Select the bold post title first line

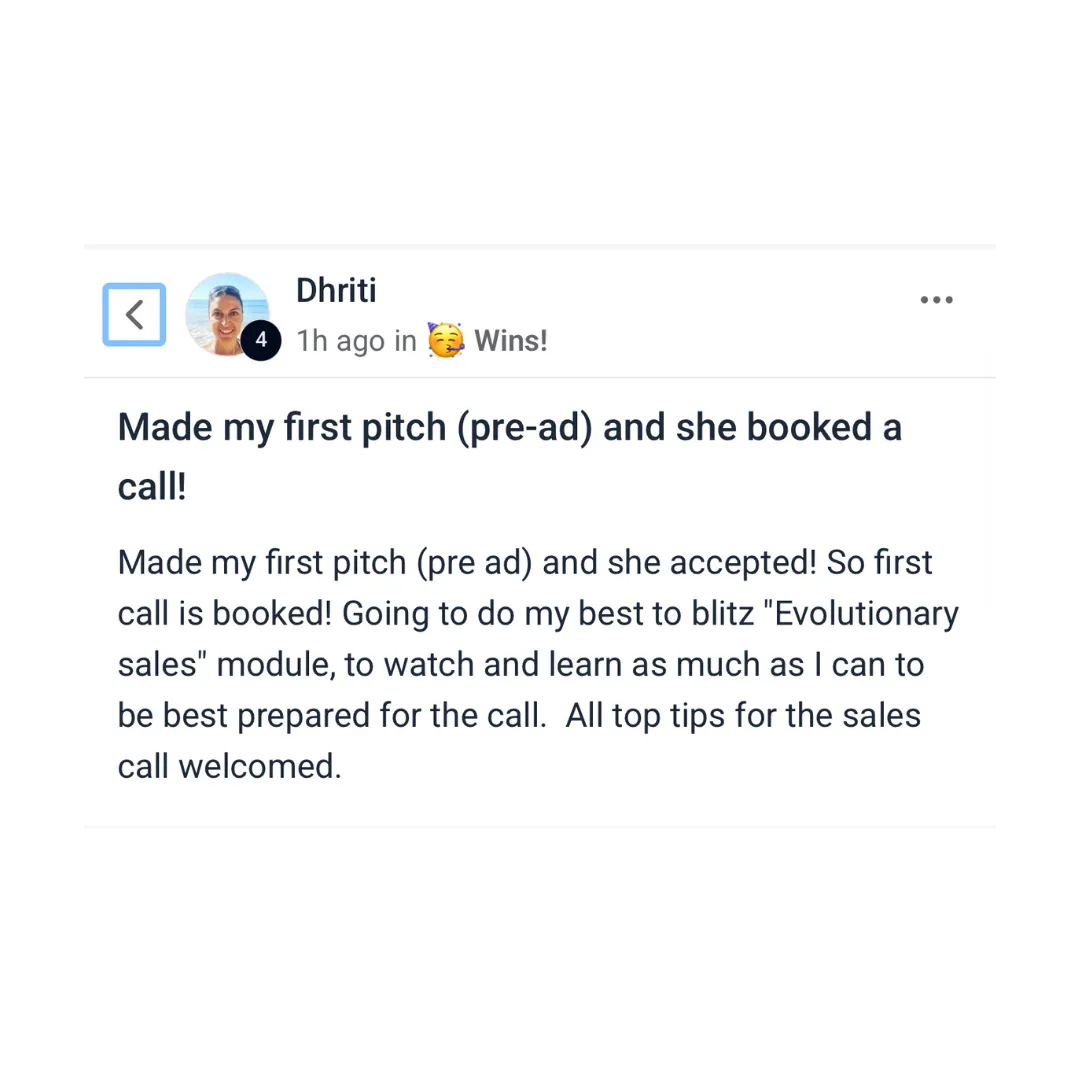pyautogui.click(x=510, y=427)
